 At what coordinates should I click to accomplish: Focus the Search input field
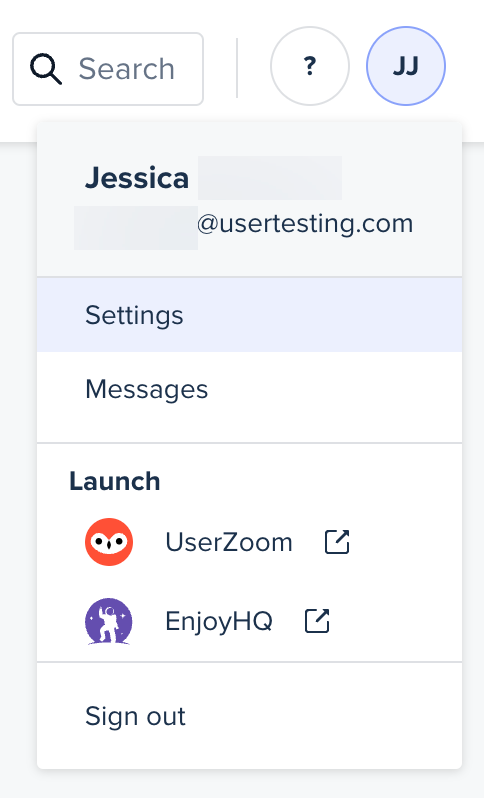(x=108, y=69)
